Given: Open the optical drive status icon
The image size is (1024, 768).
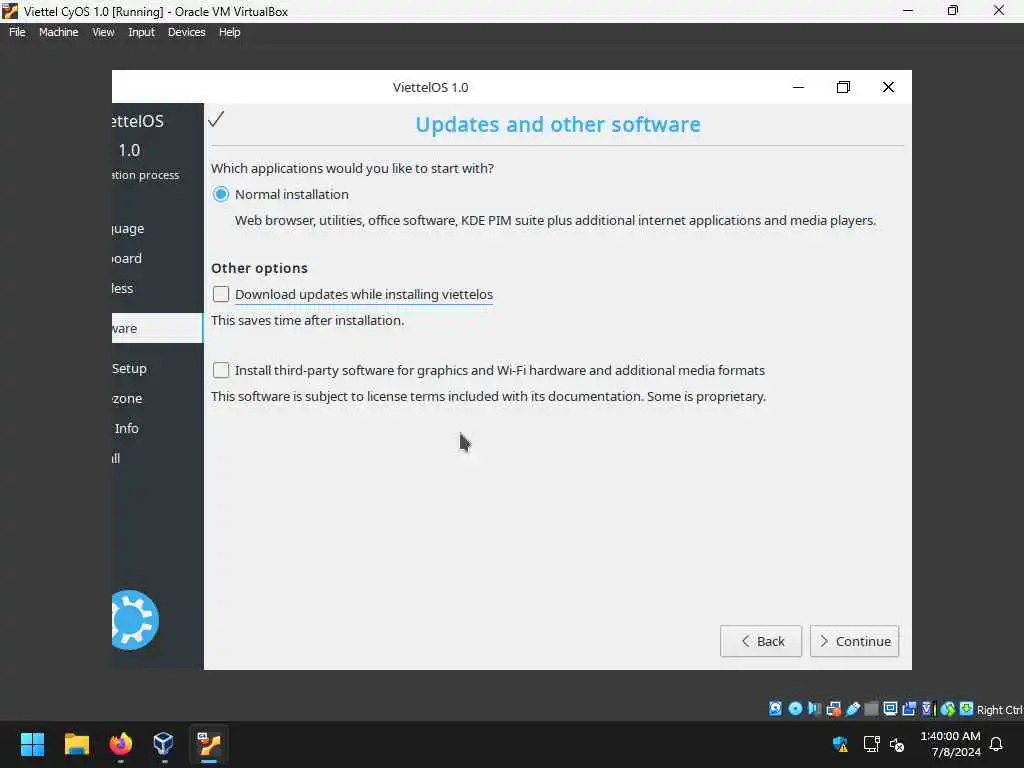Looking at the screenshot, I should 795,709.
